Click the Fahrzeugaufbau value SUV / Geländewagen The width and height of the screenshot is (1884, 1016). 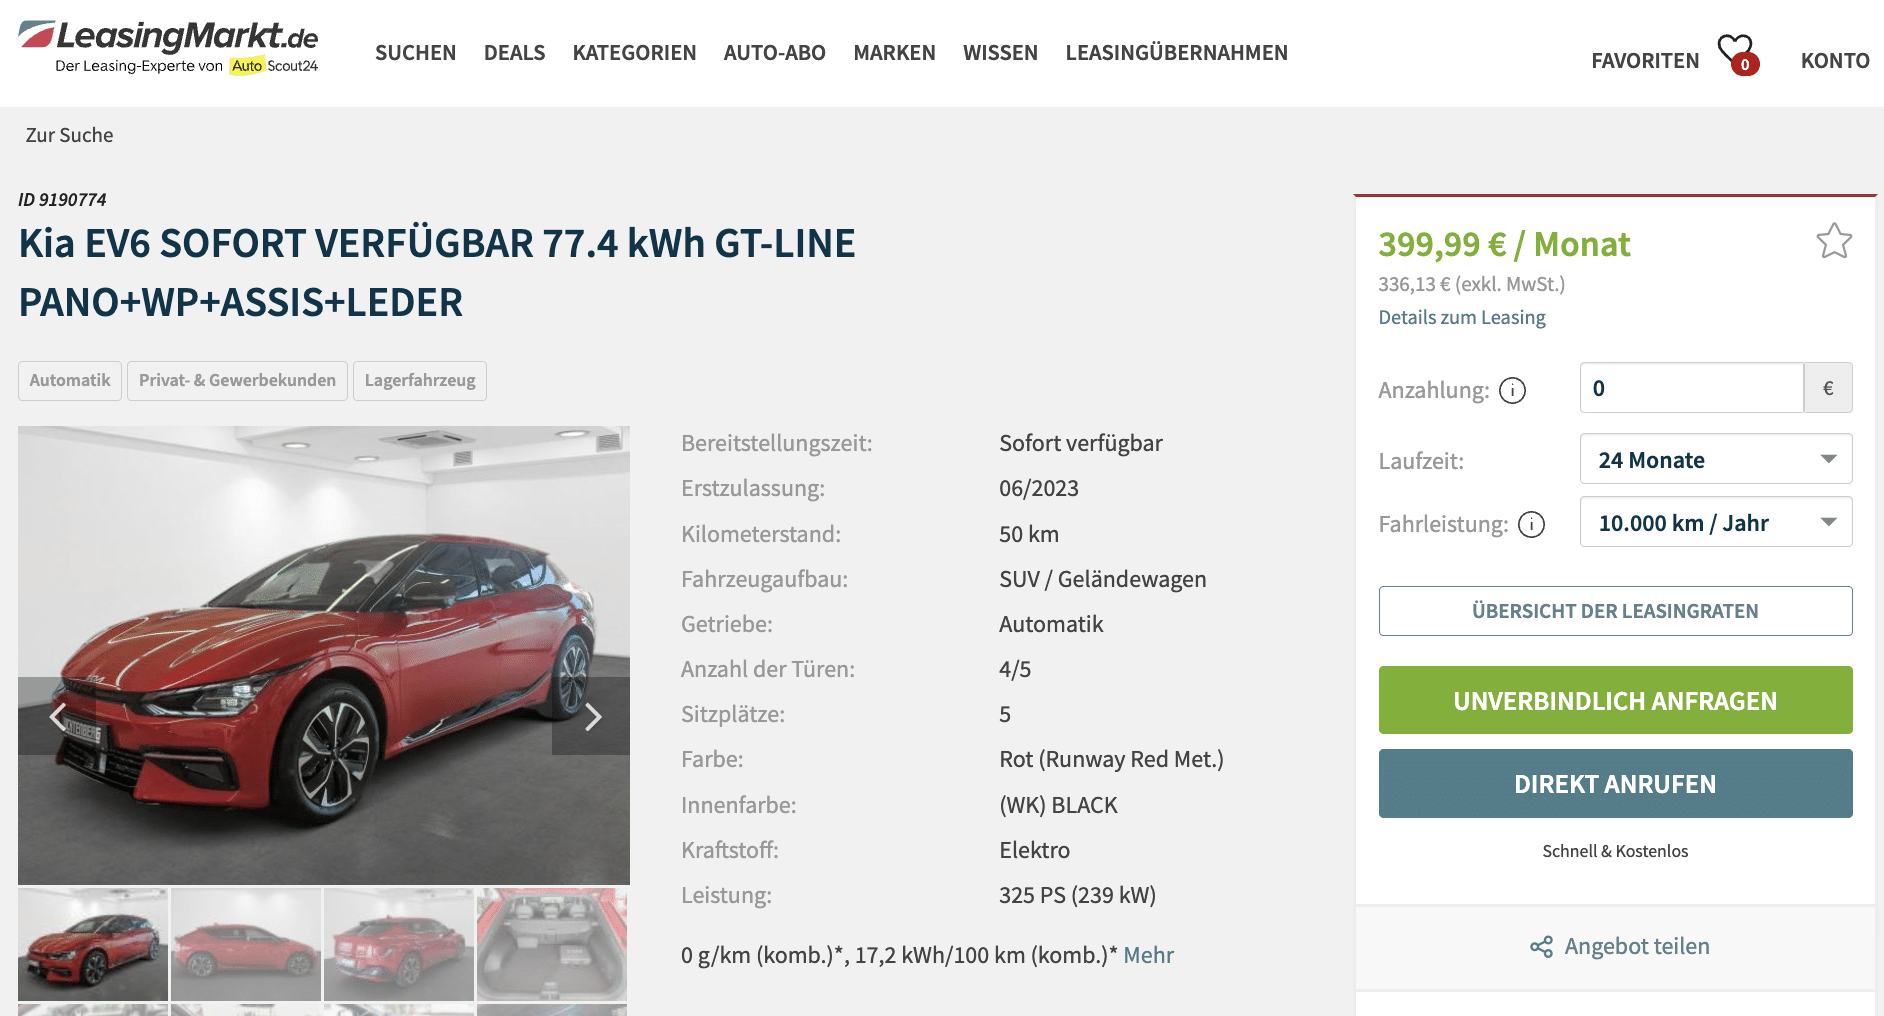[1102, 579]
